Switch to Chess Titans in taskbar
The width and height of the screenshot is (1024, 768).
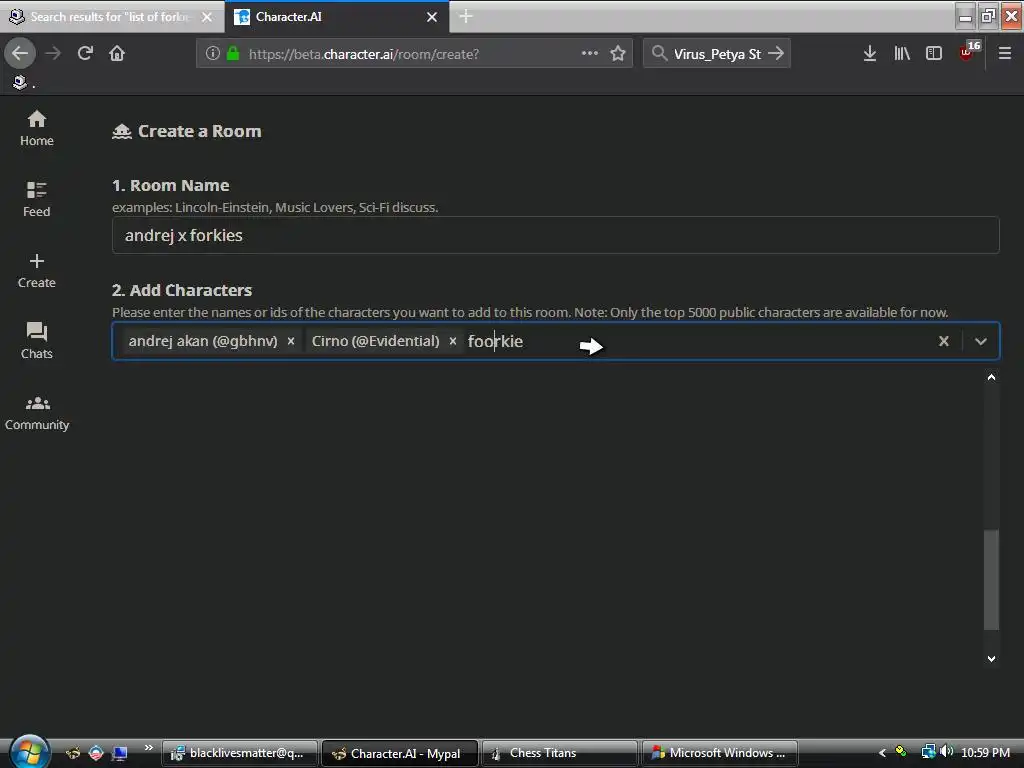click(x=560, y=753)
